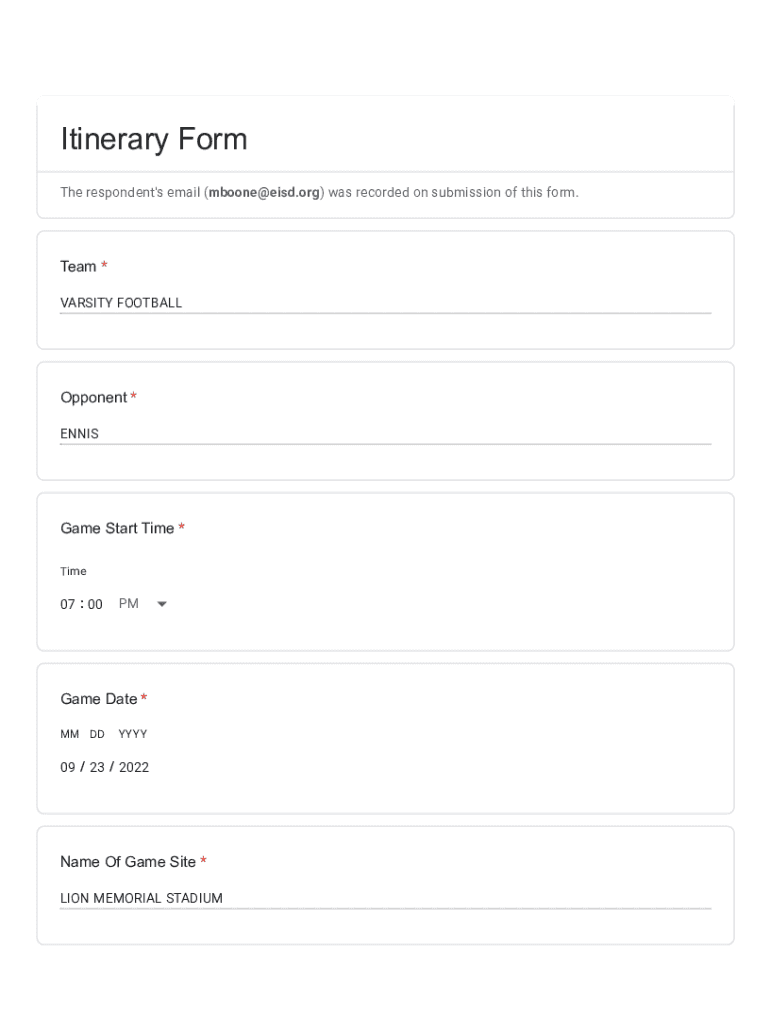Click the Game Date heading
Image resolution: width=770 pixels, height=1024 pixels.
98,699
